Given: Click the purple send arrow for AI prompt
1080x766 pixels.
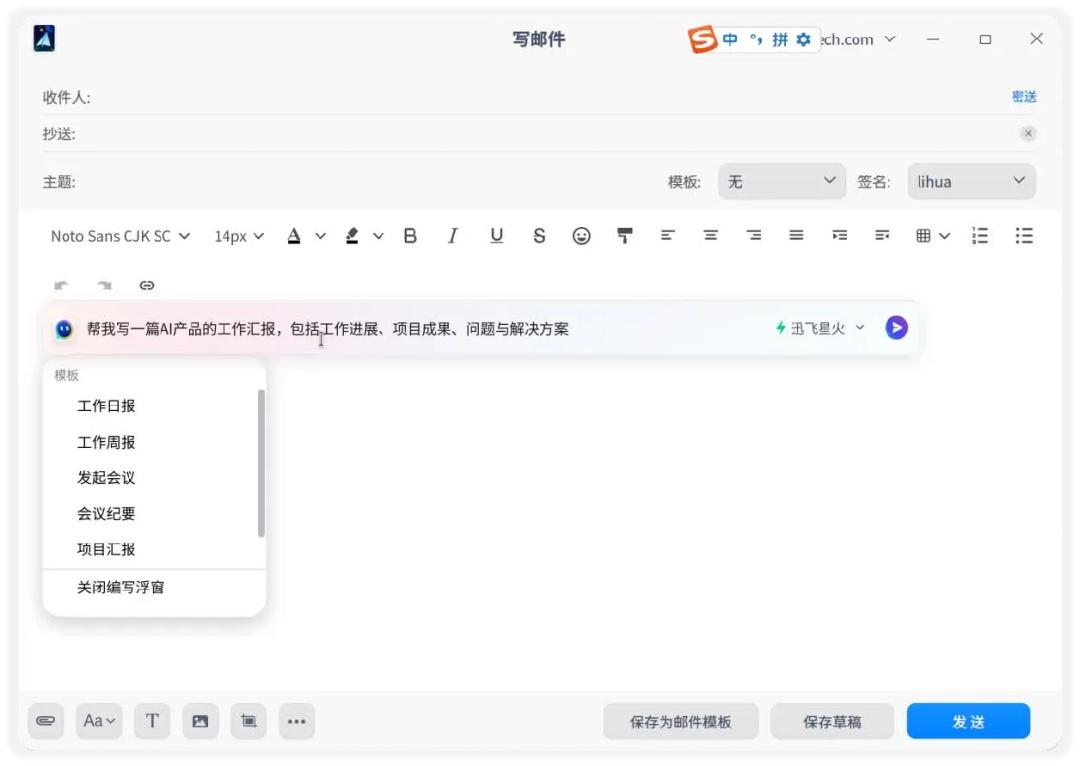Looking at the screenshot, I should point(896,327).
